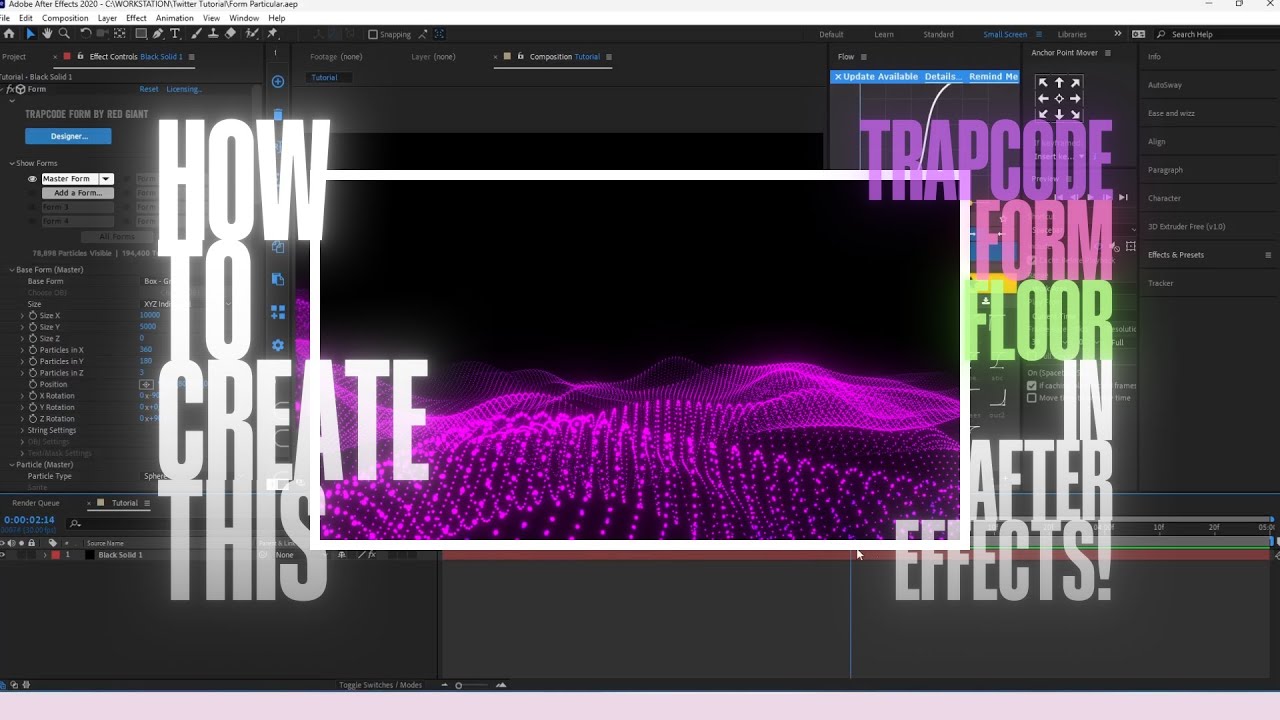This screenshot has height=720, width=1280.
Task: Click the current timecode 0:00:02:14
Action: click(x=29, y=520)
